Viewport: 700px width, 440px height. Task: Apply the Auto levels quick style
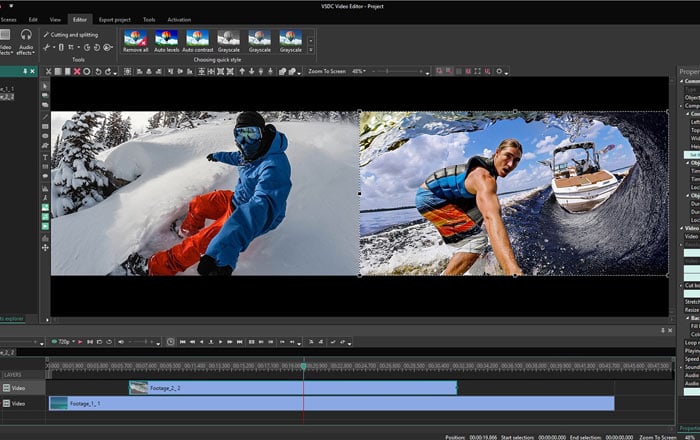pyautogui.click(x=167, y=42)
